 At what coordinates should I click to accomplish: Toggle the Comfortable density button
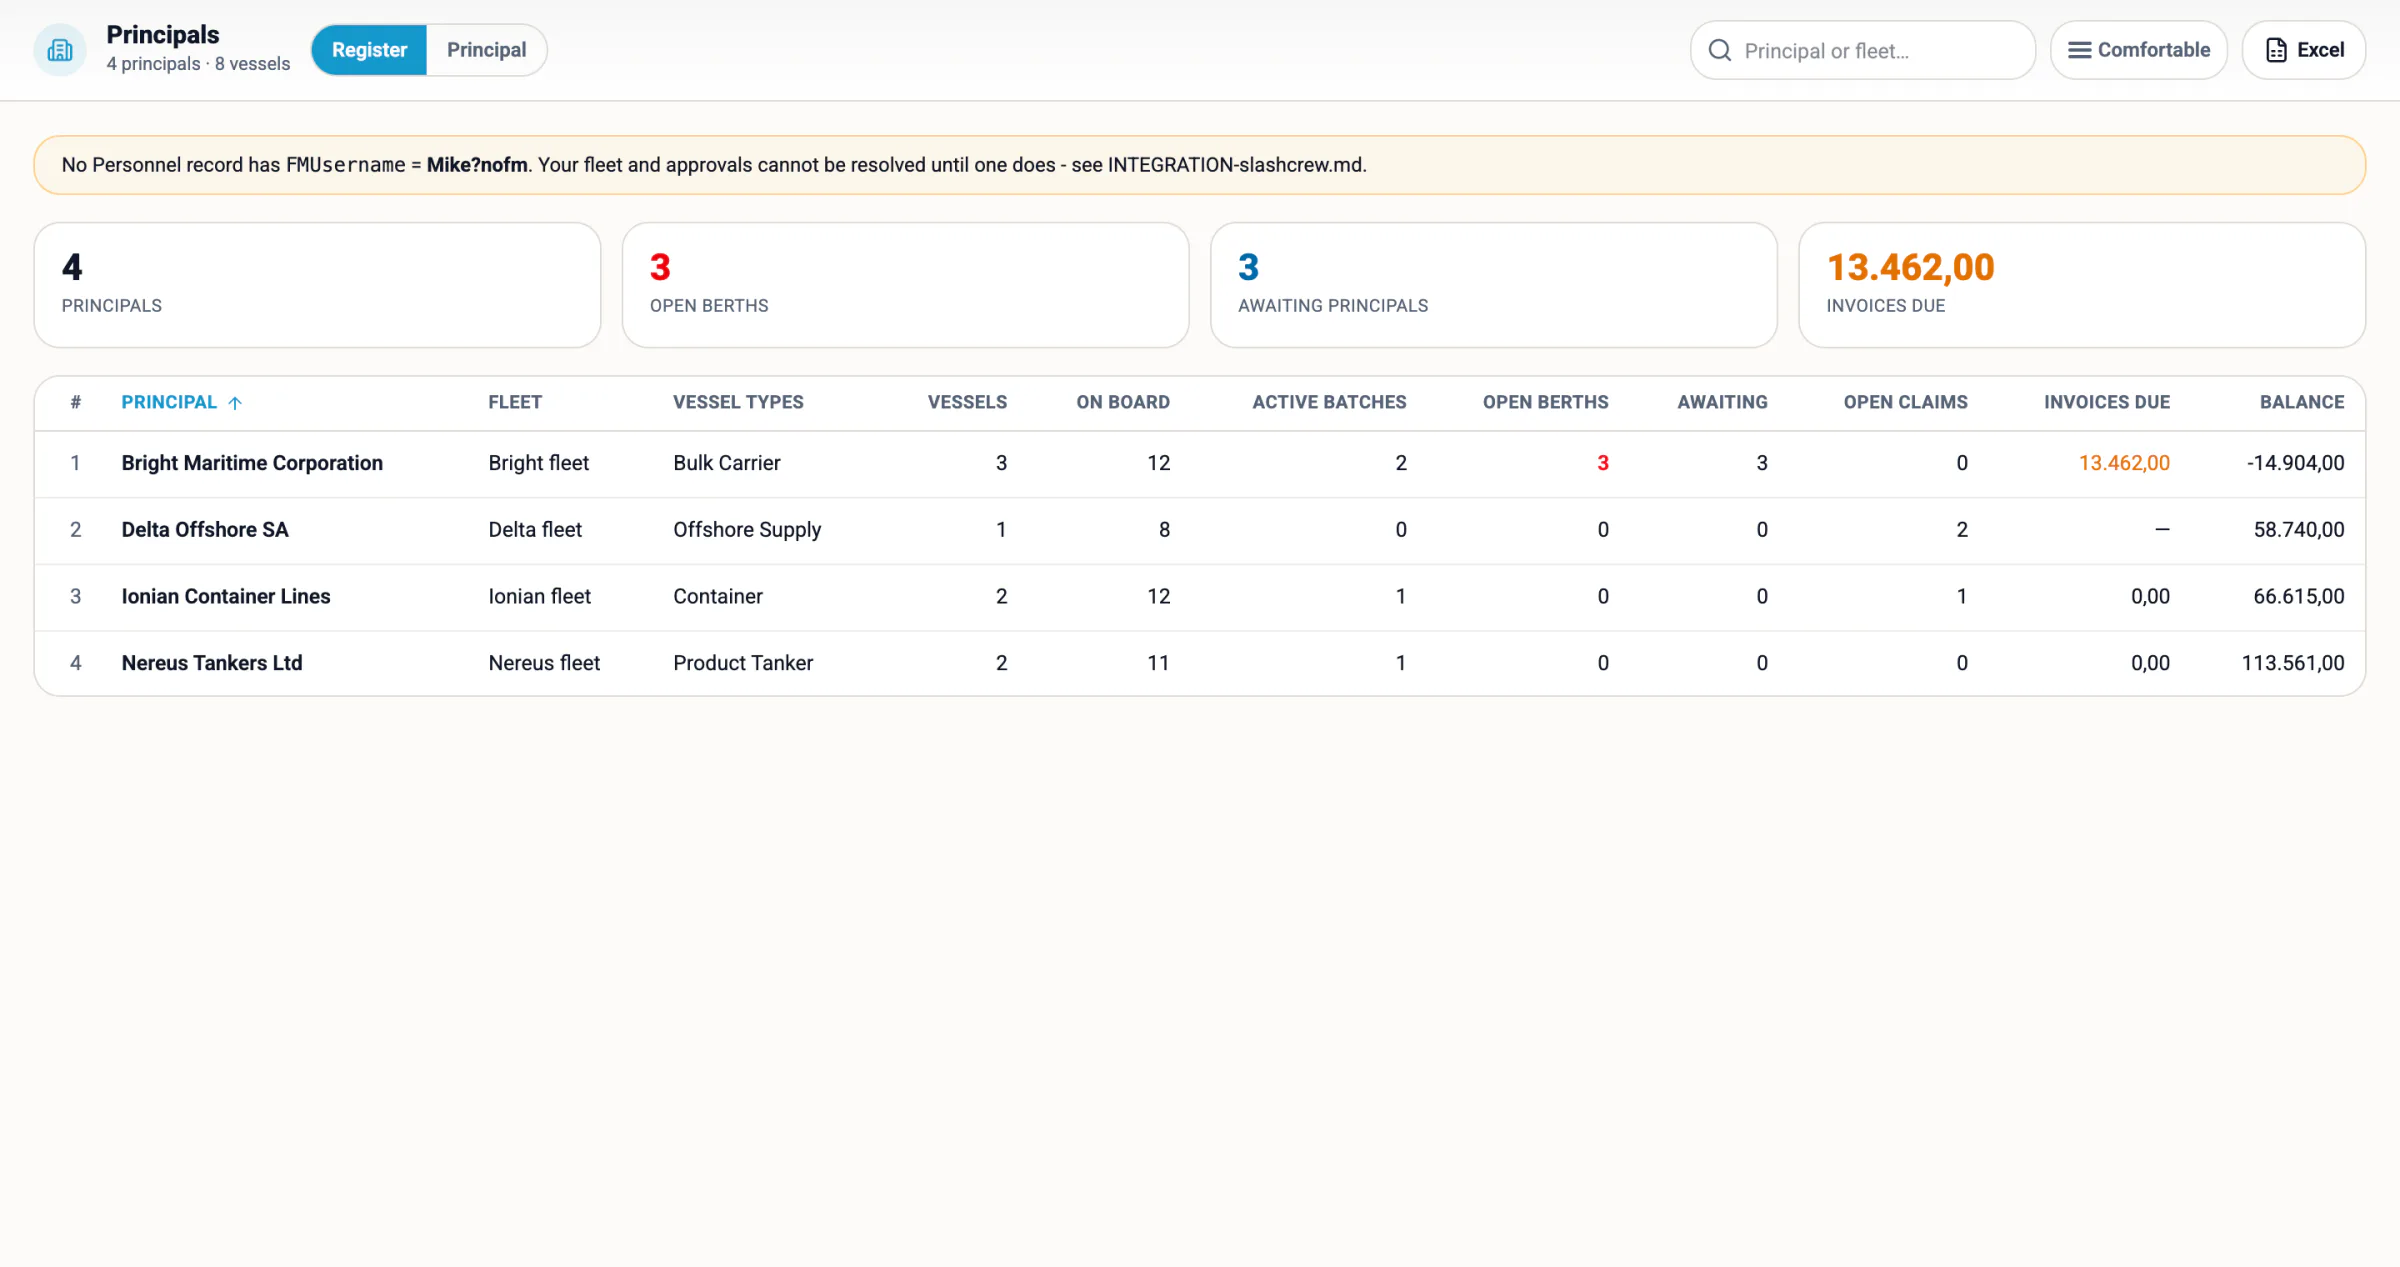[2138, 50]
